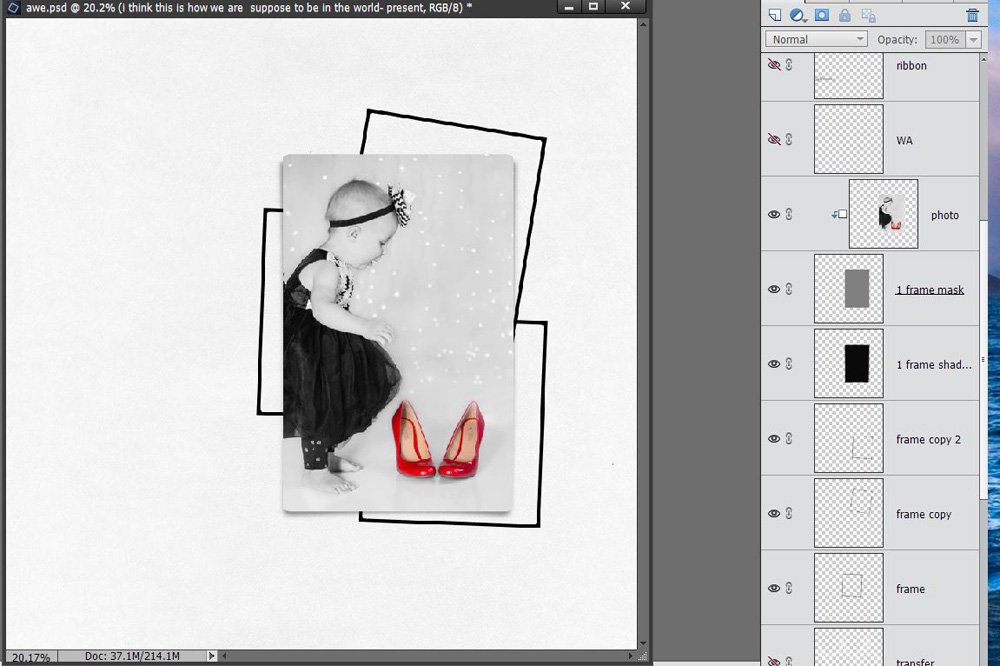Show the hidden ribbon layer
Screen dimensions: 1000x666
pos(774,64)
